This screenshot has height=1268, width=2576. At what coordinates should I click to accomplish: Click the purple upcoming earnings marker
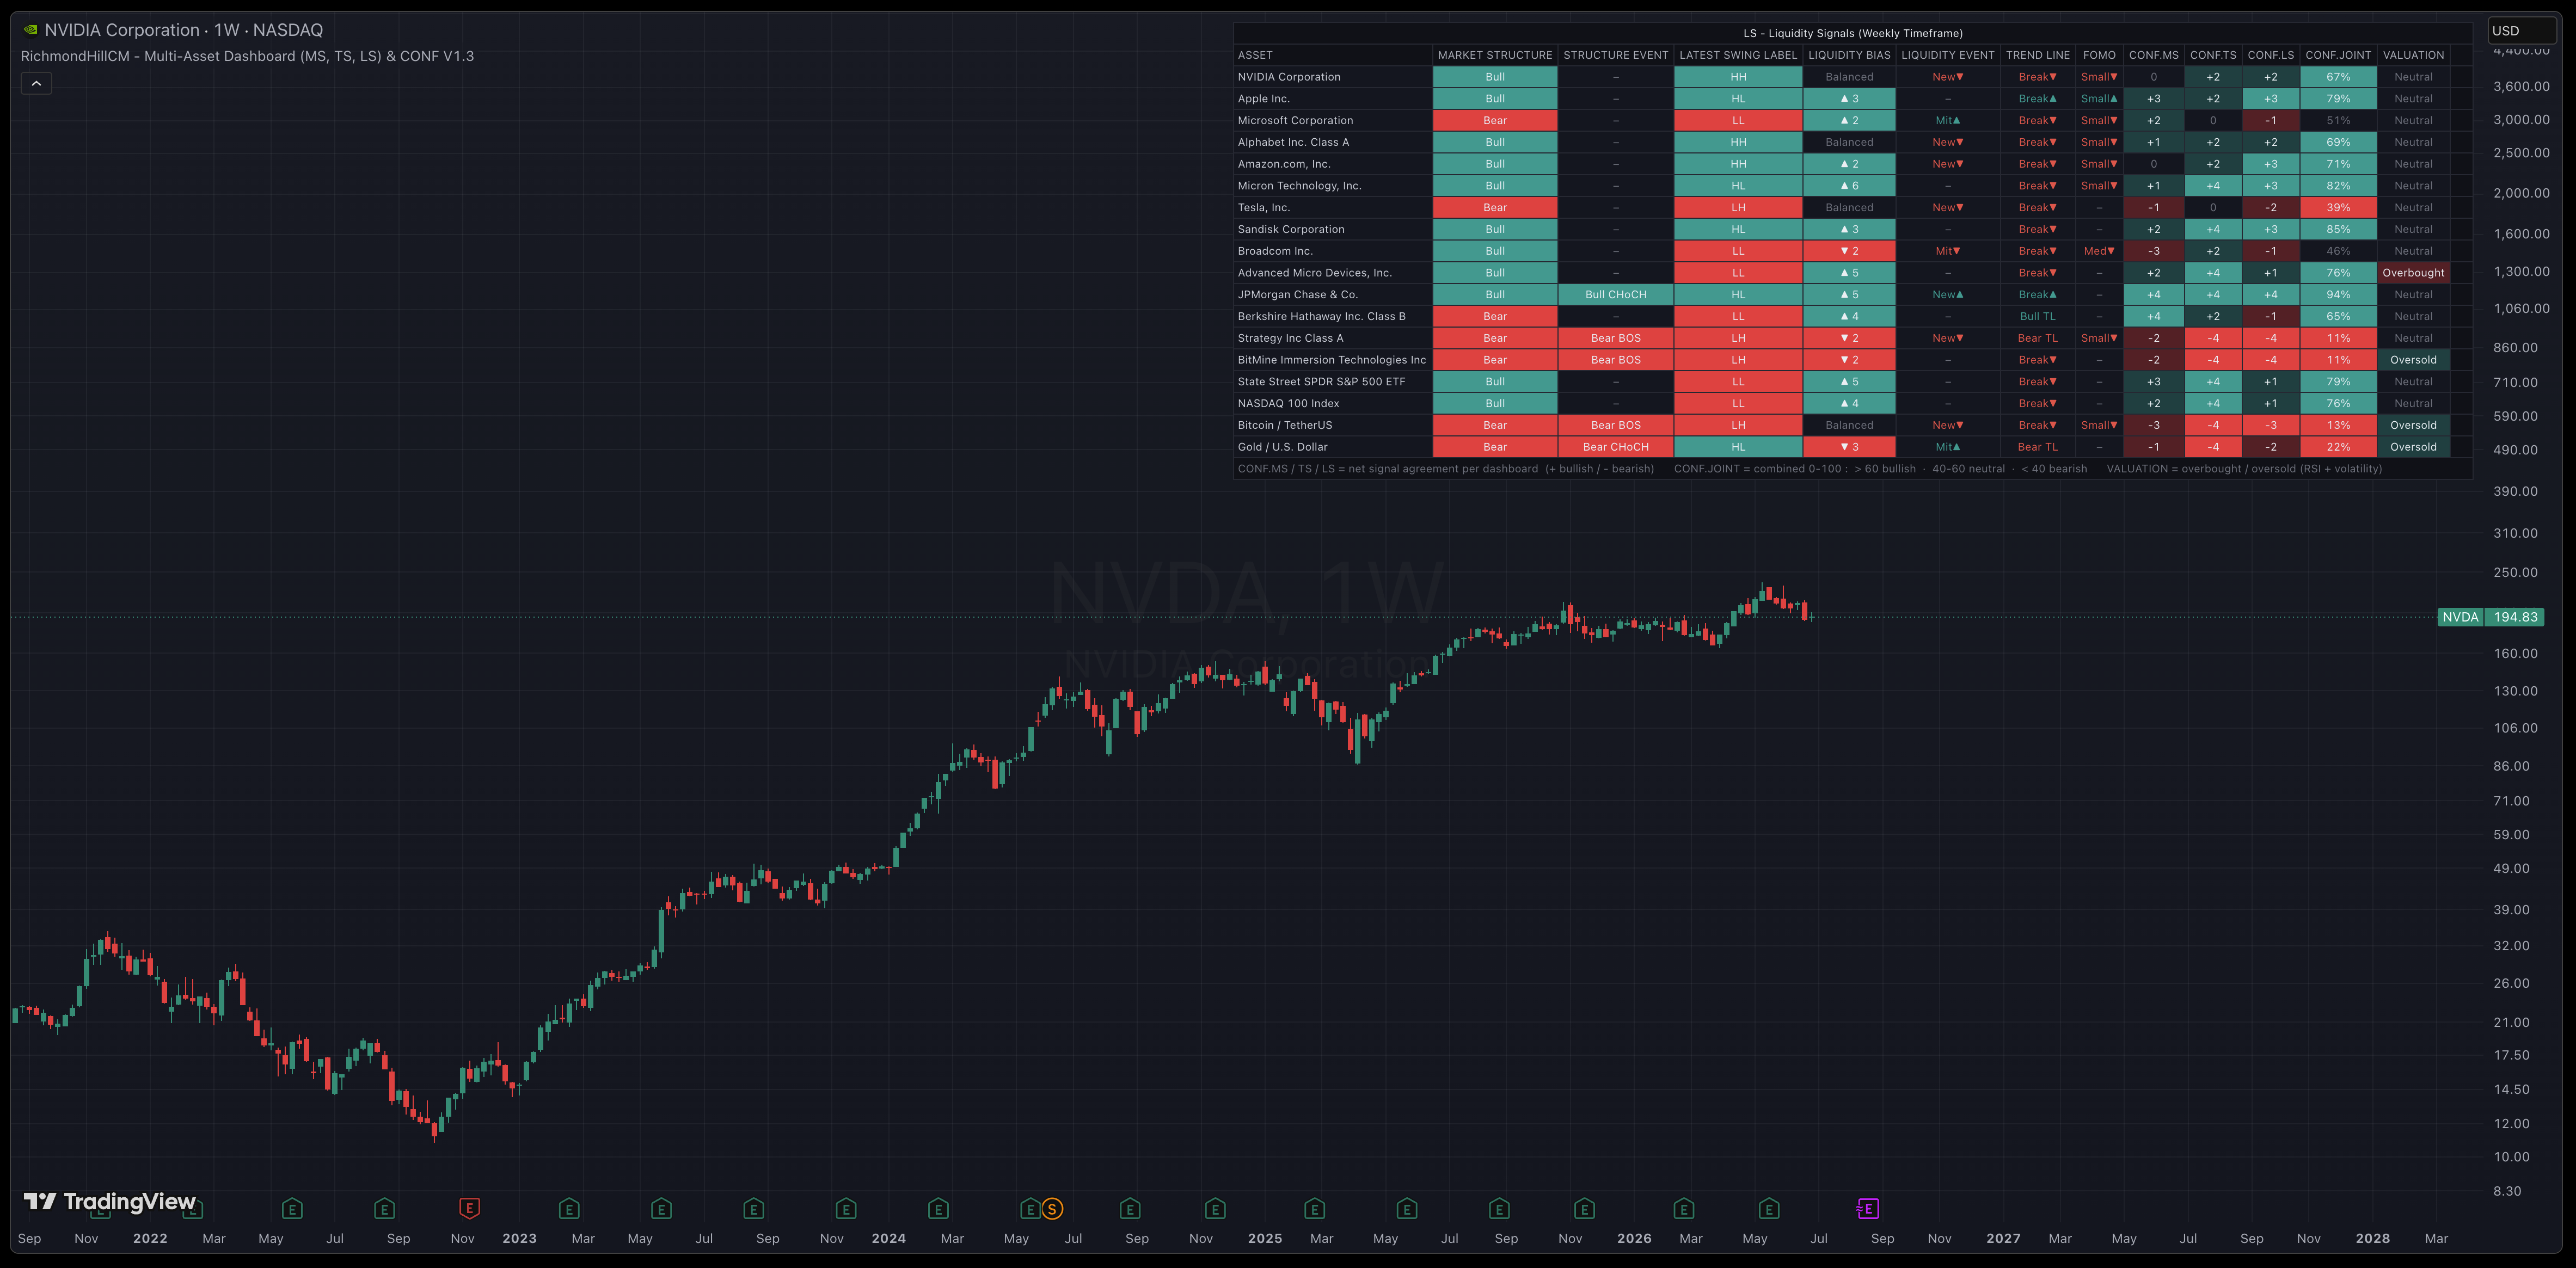click(1867, 1208)
